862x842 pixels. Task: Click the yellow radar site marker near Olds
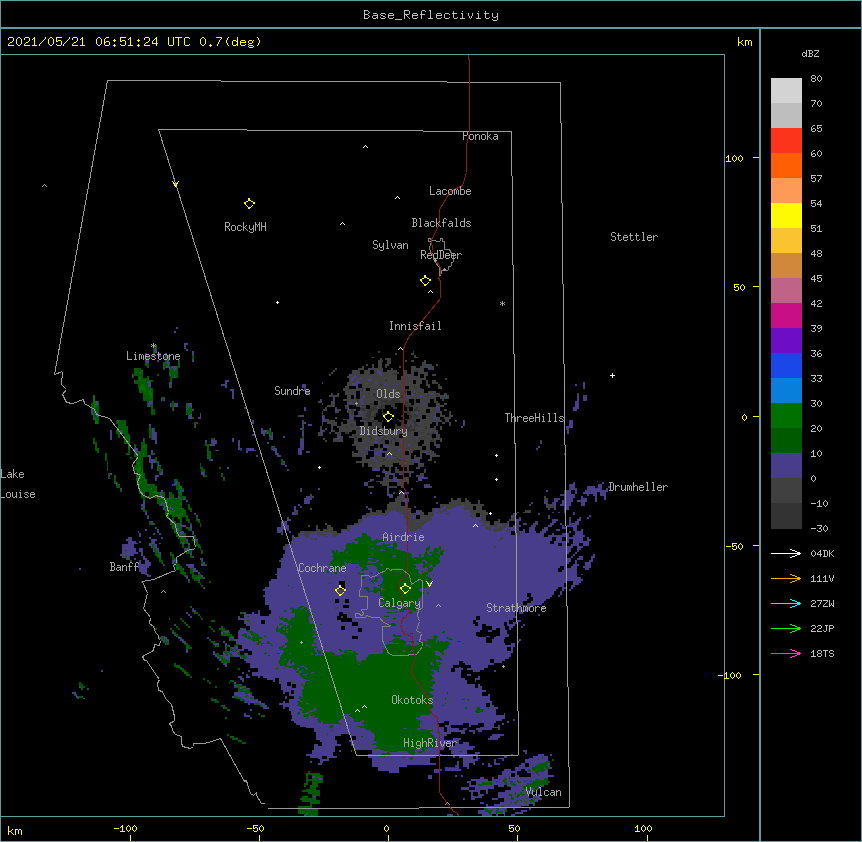click(388, 416)
